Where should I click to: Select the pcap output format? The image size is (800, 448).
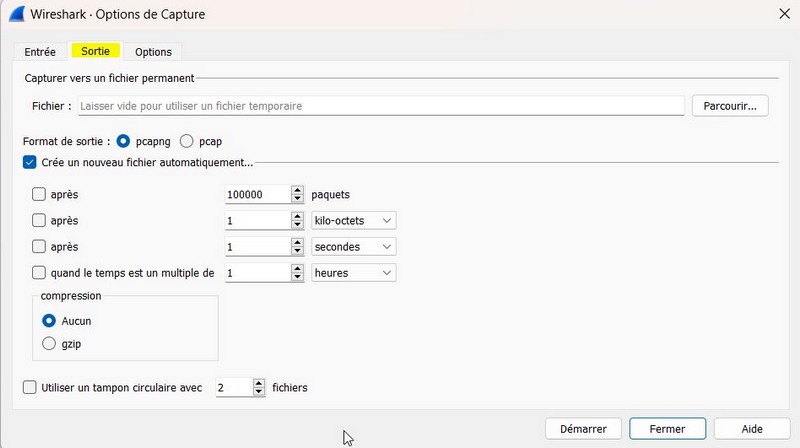click(x=187, y=141)
